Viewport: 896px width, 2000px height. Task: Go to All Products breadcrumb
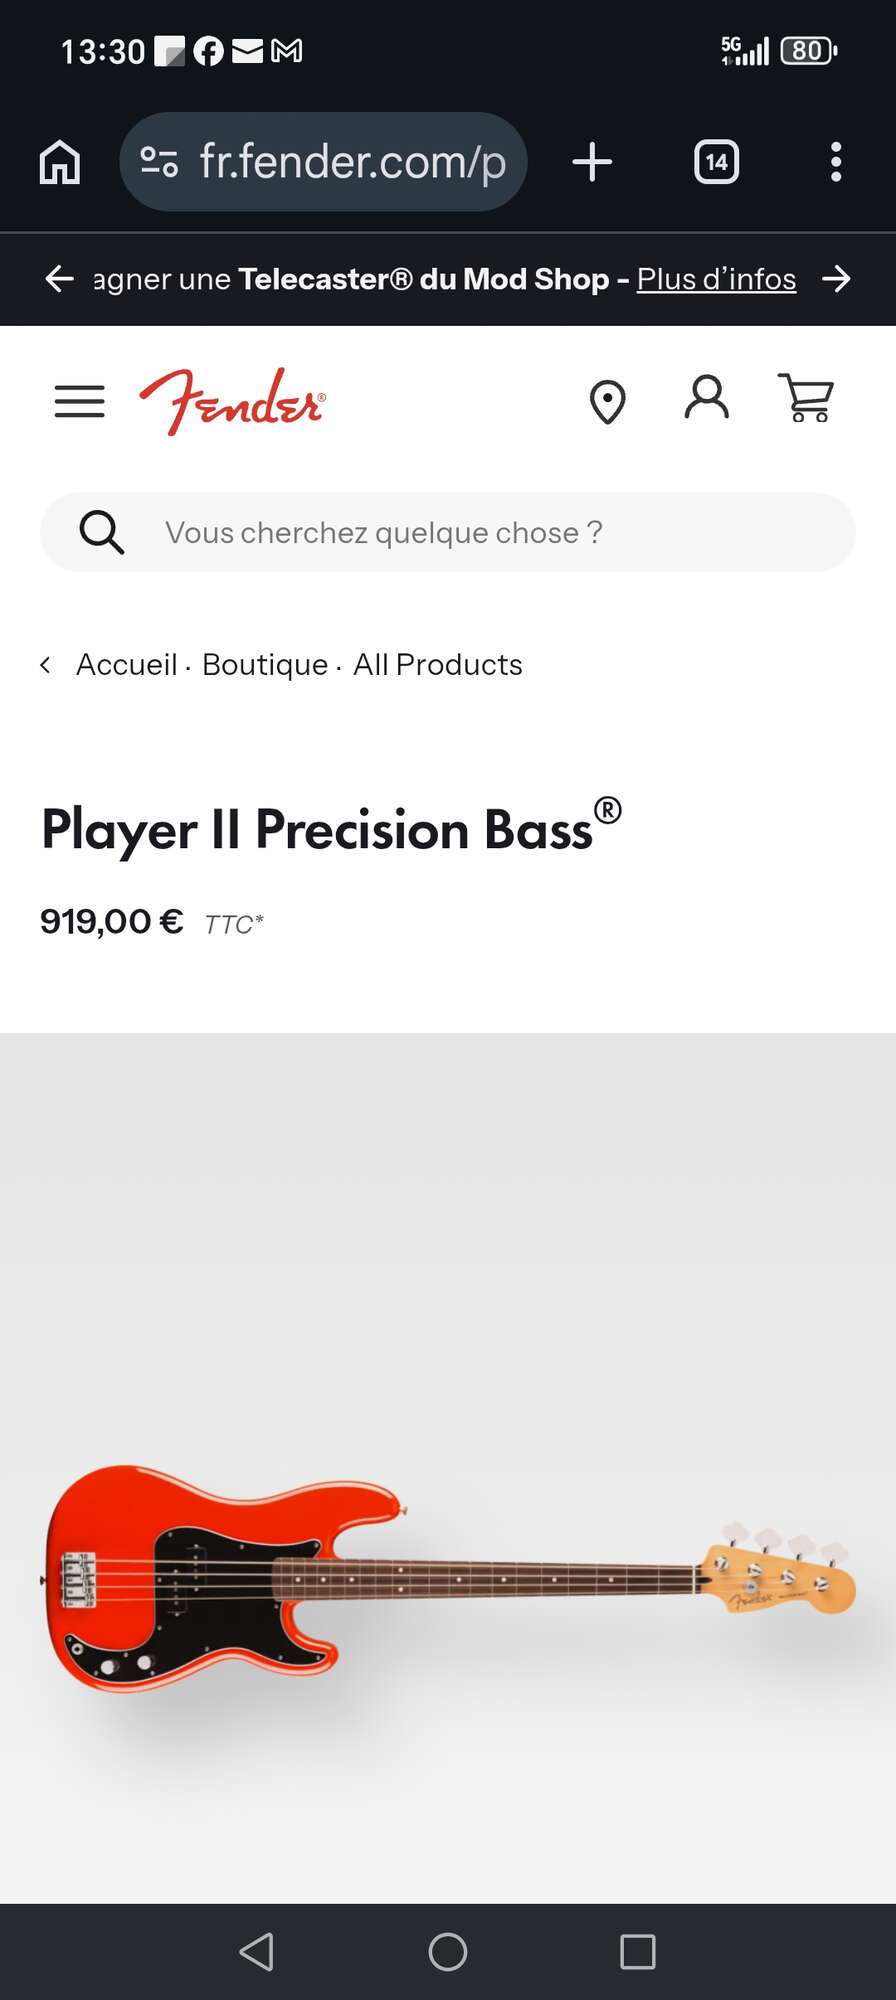438,665
